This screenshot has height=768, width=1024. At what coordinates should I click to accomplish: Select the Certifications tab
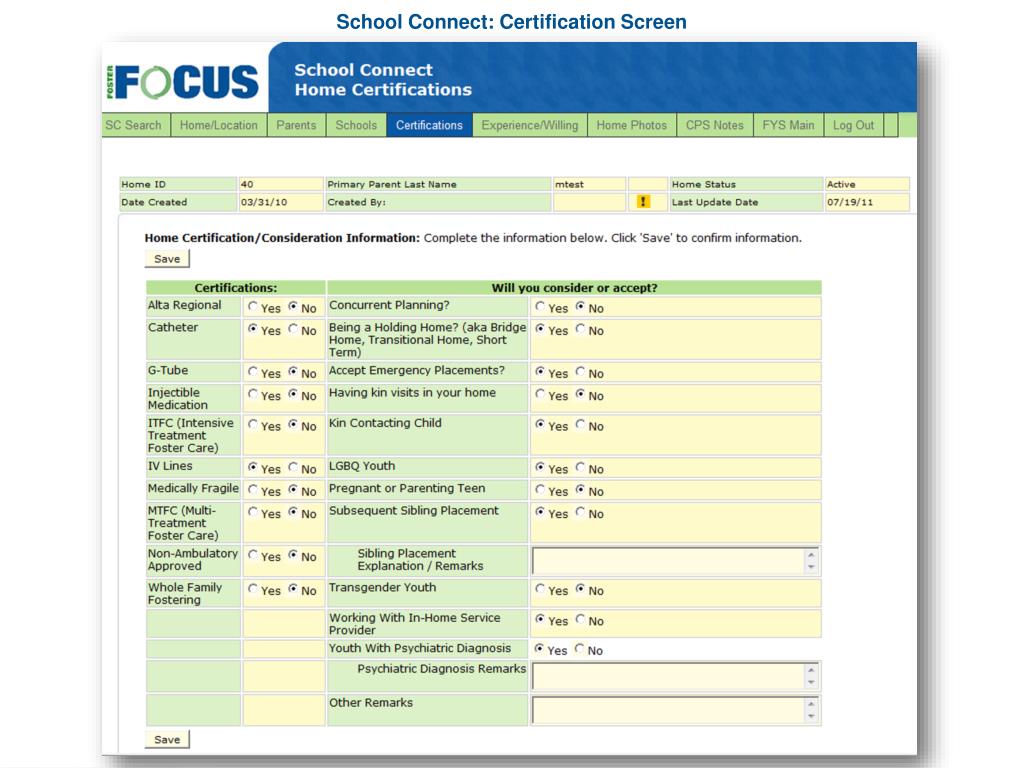(429, 125)
